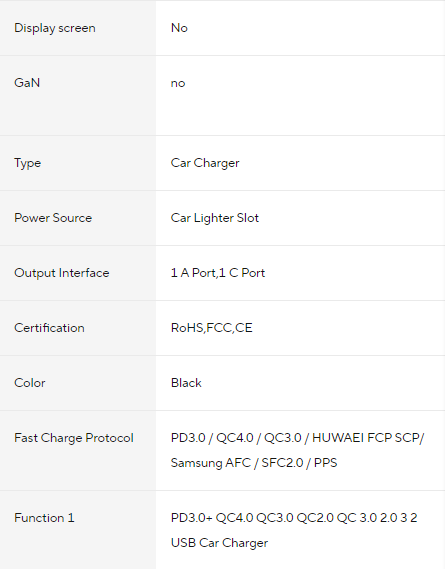445x569 pixels.
Task: Click the Samsung AFC / SFC2.0 / PPS text
Action: [254, 463]
